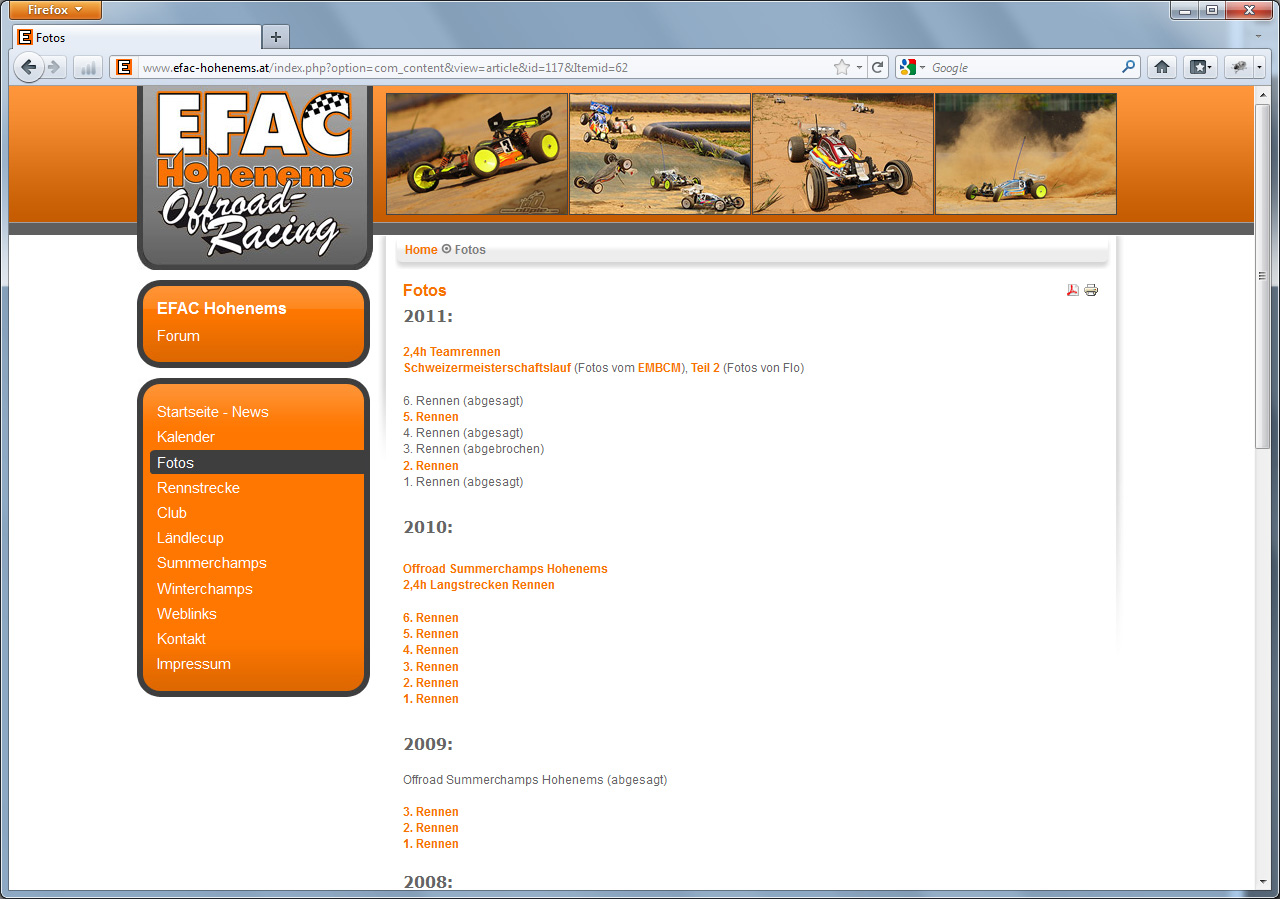
Task: Open Offroad Summerchamps Hohenems 2010 link
Action: [505, 569]
